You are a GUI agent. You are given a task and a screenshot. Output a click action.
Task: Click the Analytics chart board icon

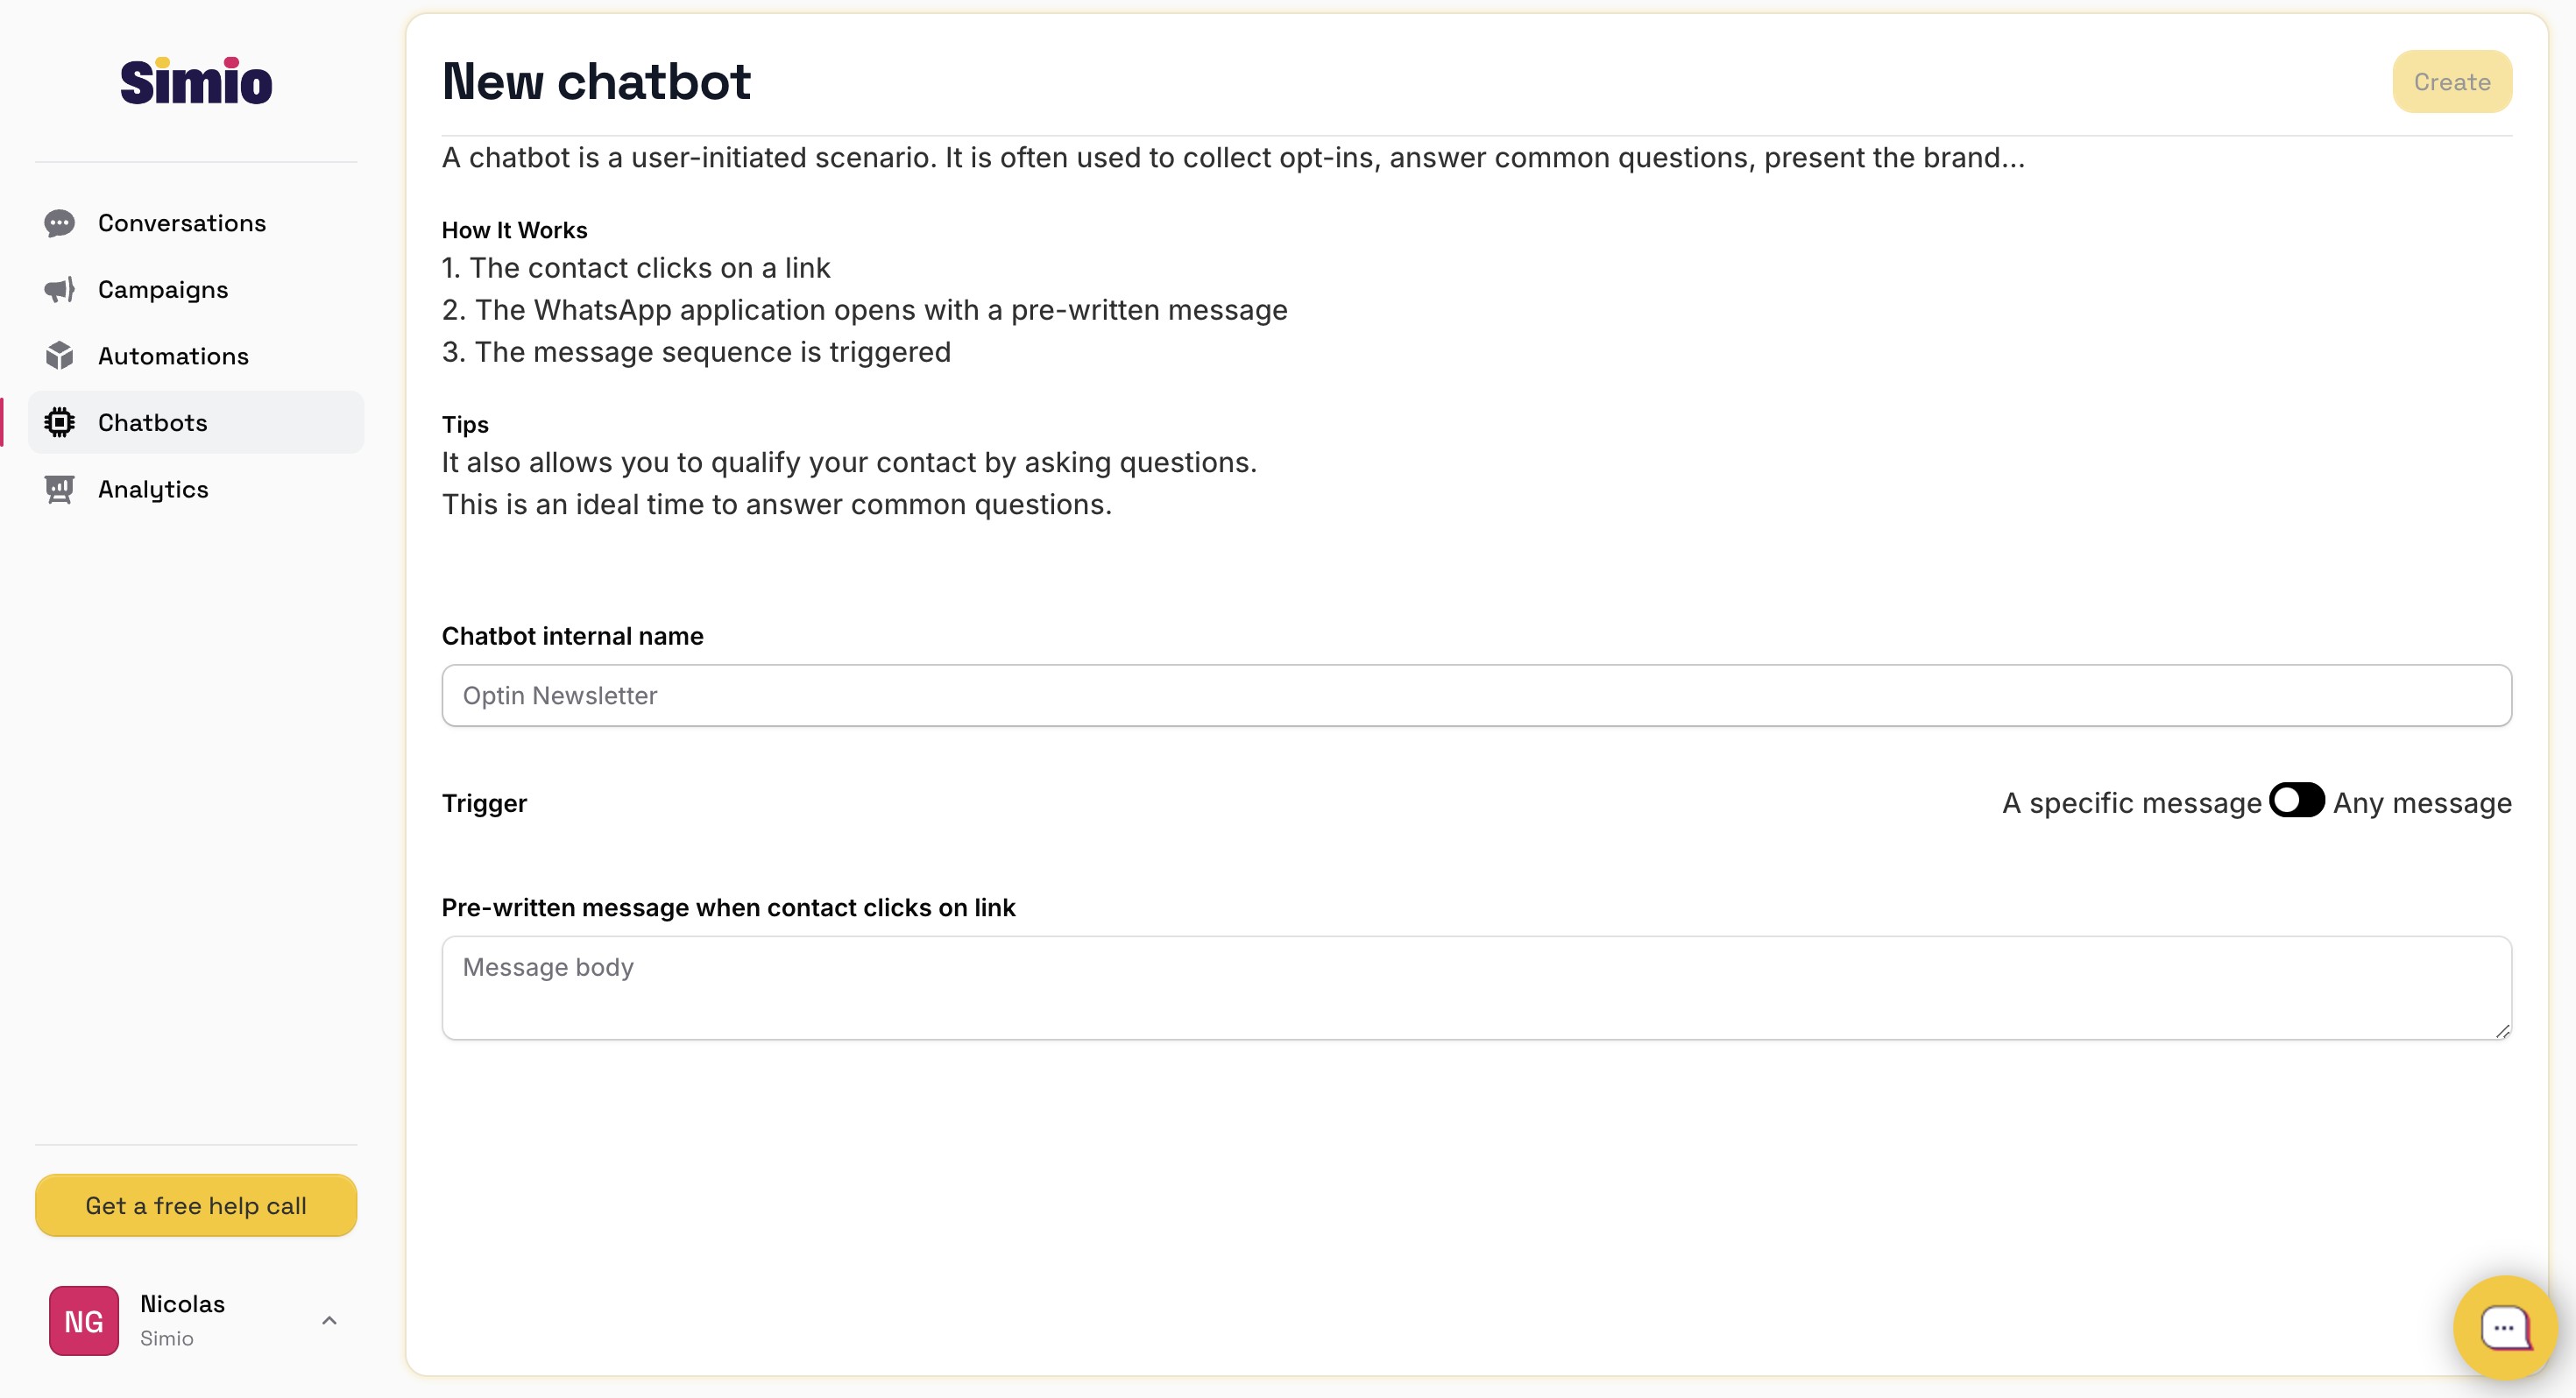pos(60,489)
